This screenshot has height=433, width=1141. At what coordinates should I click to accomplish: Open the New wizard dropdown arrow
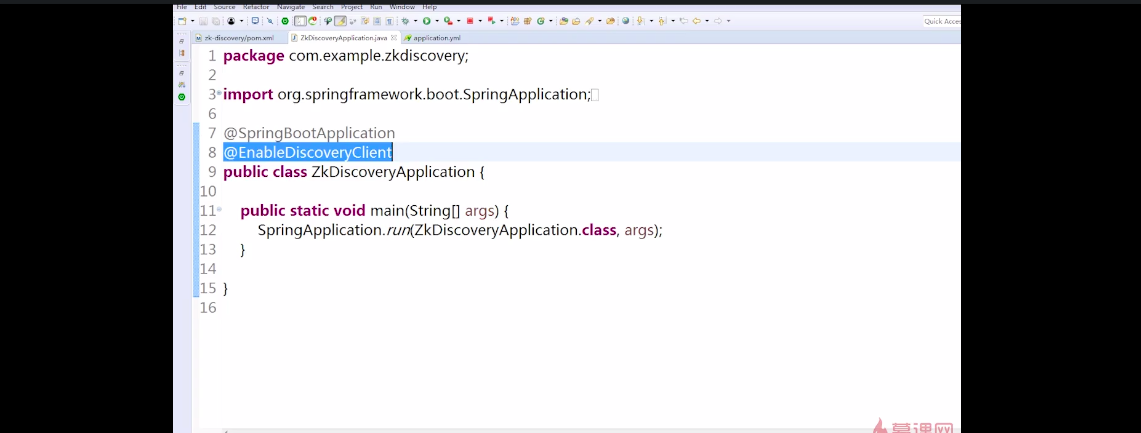pos(192,21)
